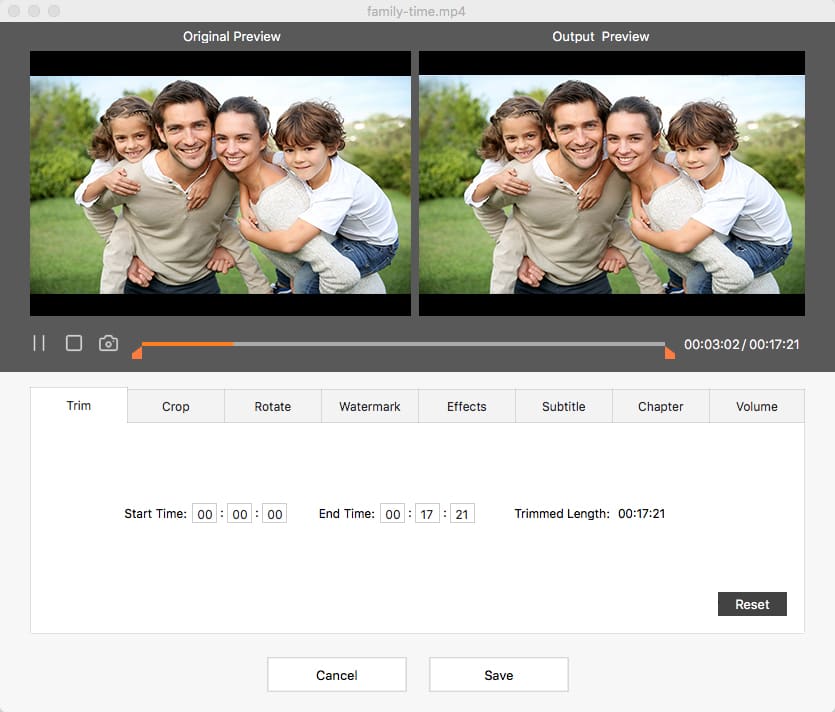
Task: Click the End Time minutes field
Action: click(x=427, y=514)
